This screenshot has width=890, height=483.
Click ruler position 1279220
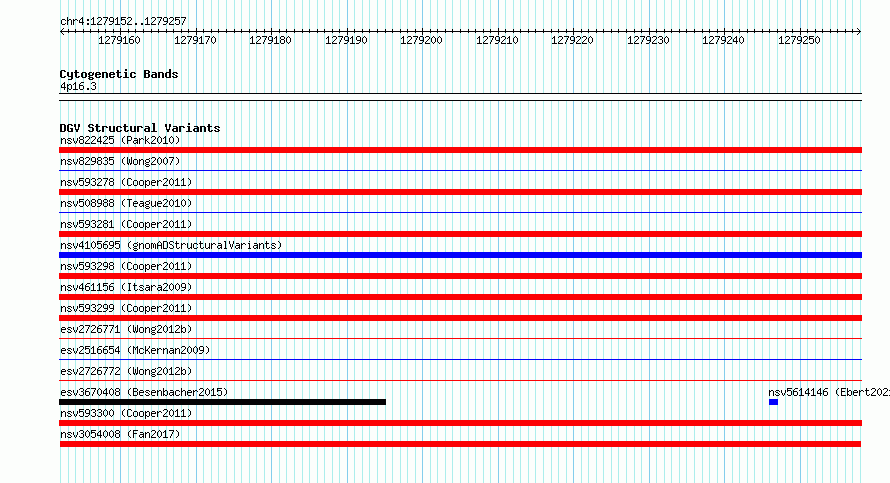point(572,40)
